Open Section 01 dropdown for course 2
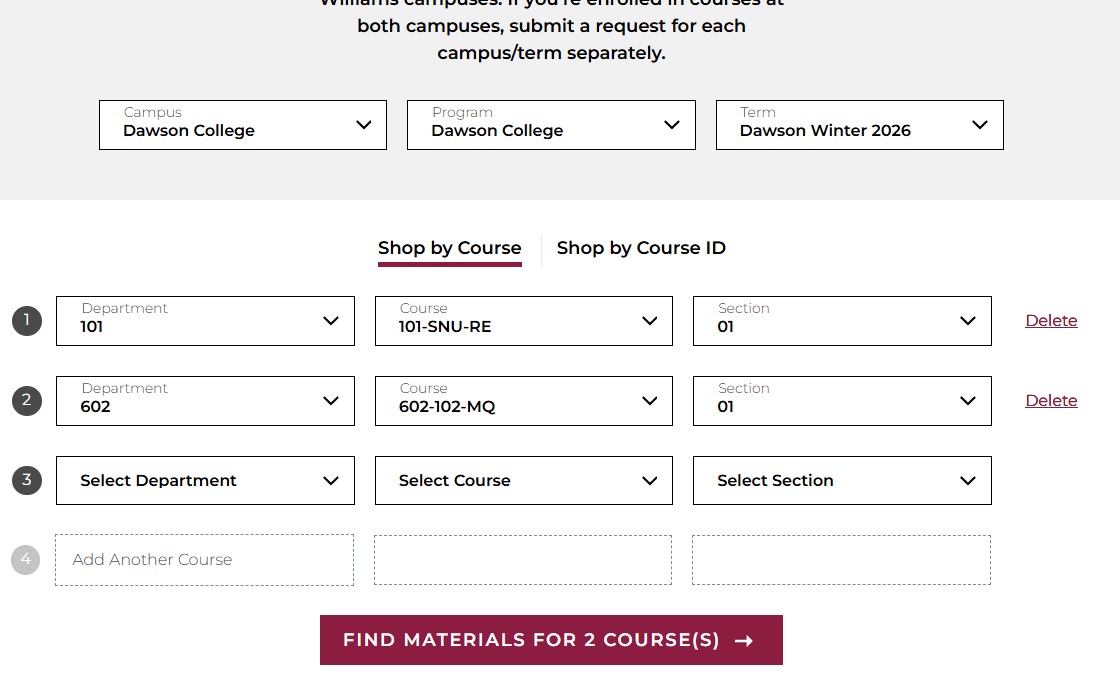Viewport: 1120px width, 677px height. (841, 401)
